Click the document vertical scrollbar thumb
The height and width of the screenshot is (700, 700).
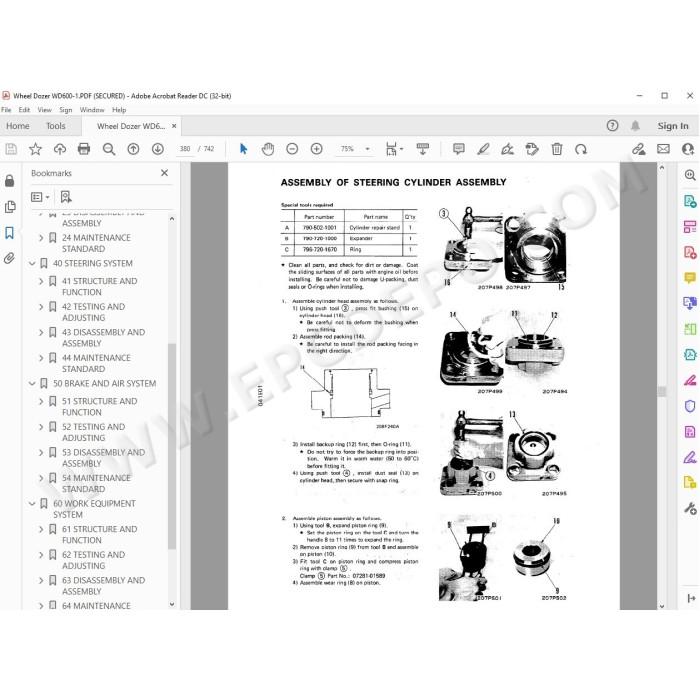click(x=662, y=392)
